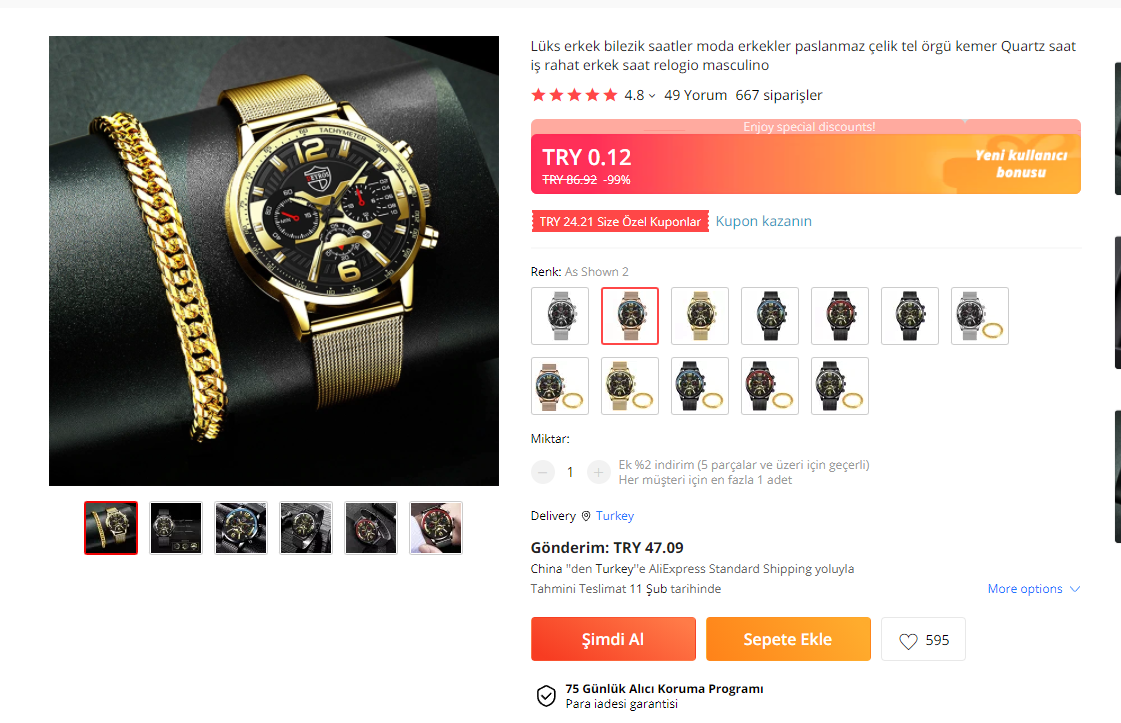Screen dimensions: 1121x723
Task: Choose the red-bezel black watch variant
Action: 840,316
